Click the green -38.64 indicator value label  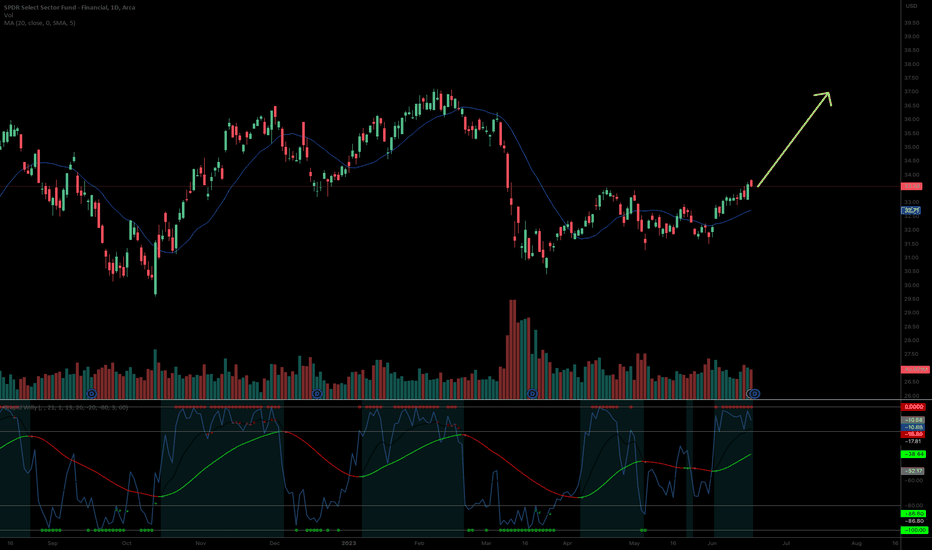coord(913,454)
